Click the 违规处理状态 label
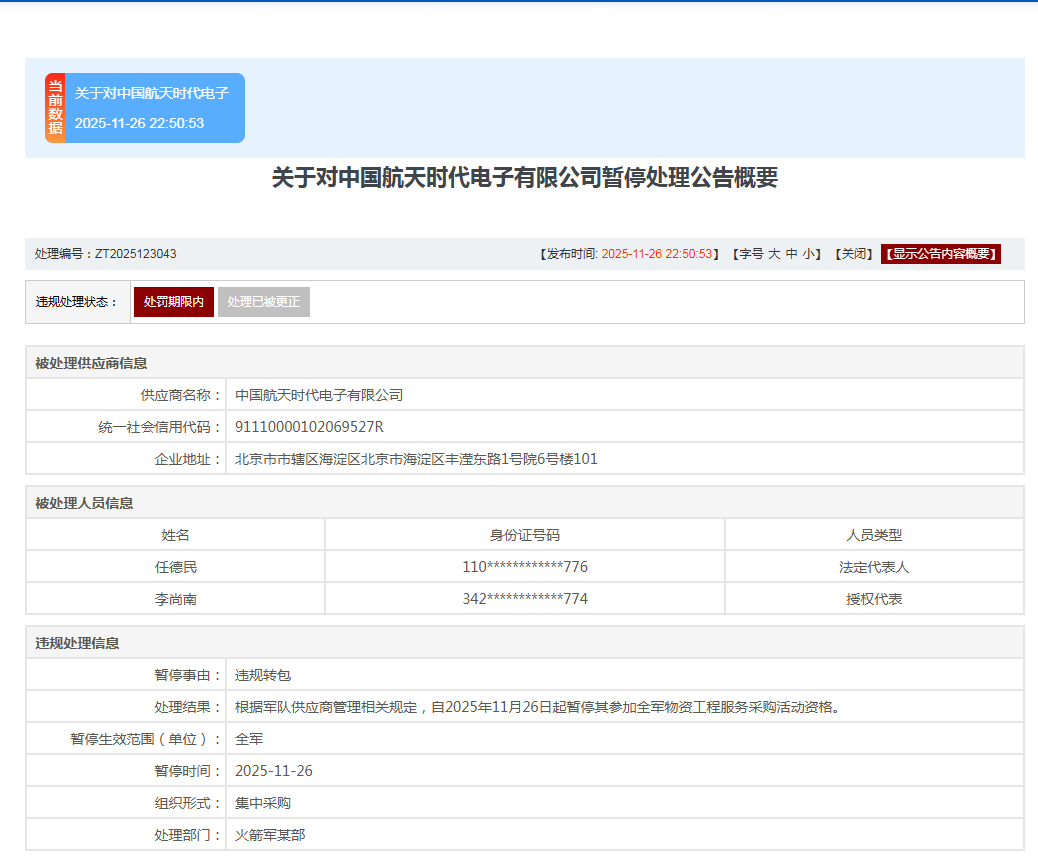 [x=77, y=302]
